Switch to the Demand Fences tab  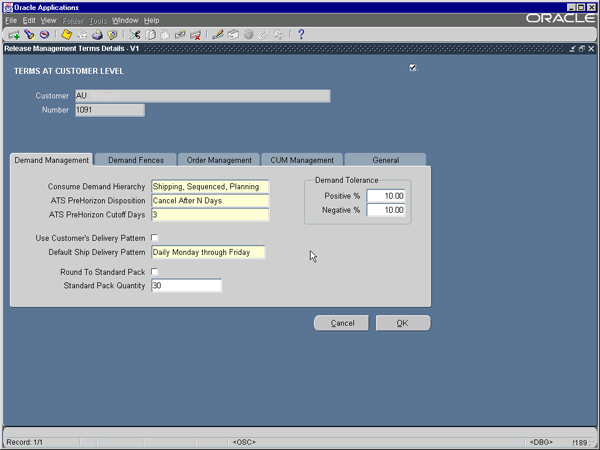pyautogui.click(x=136, y=160)
